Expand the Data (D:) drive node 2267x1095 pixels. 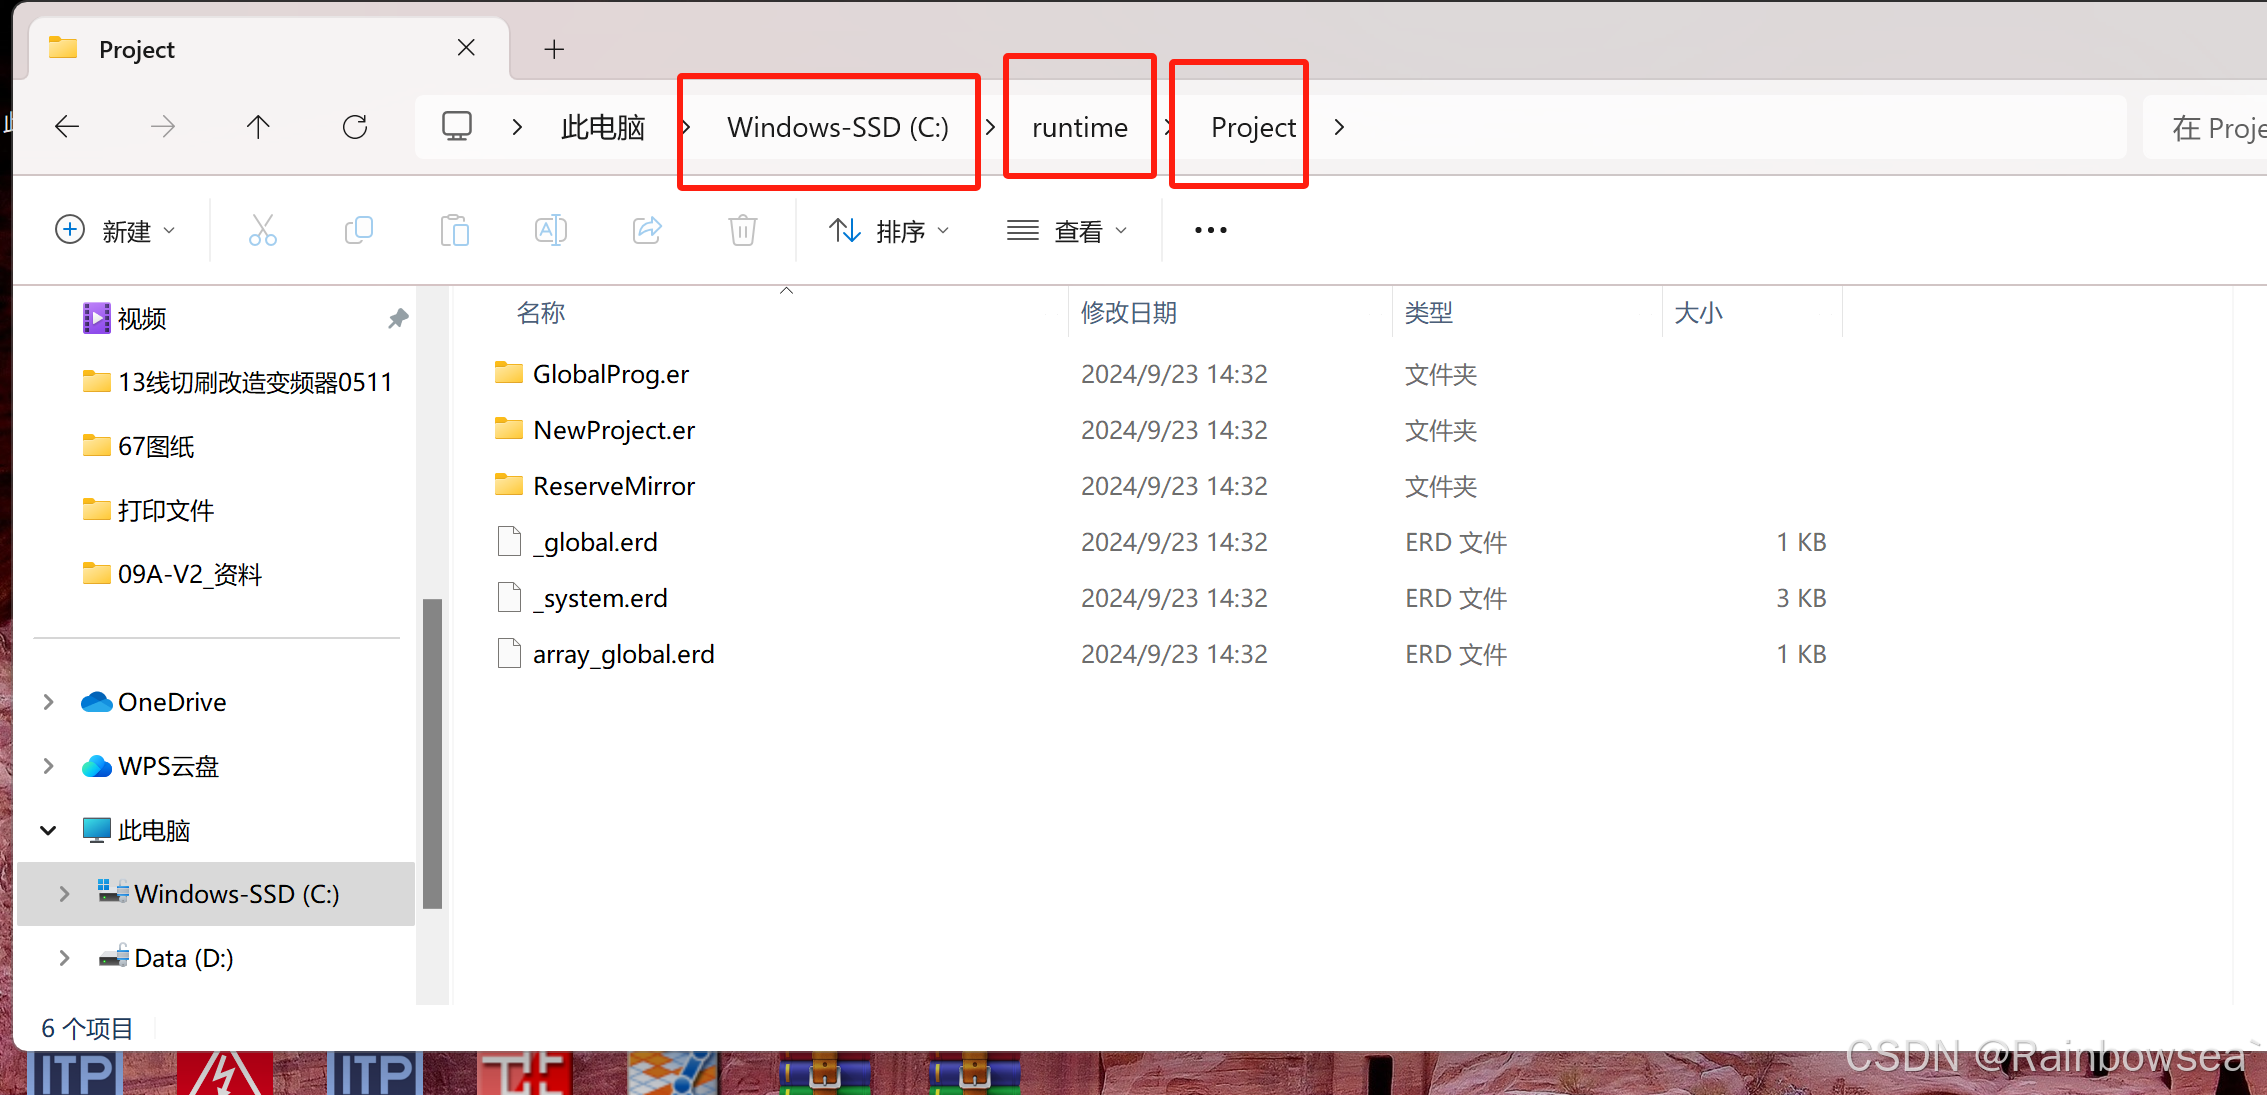[x=64, y=958]
